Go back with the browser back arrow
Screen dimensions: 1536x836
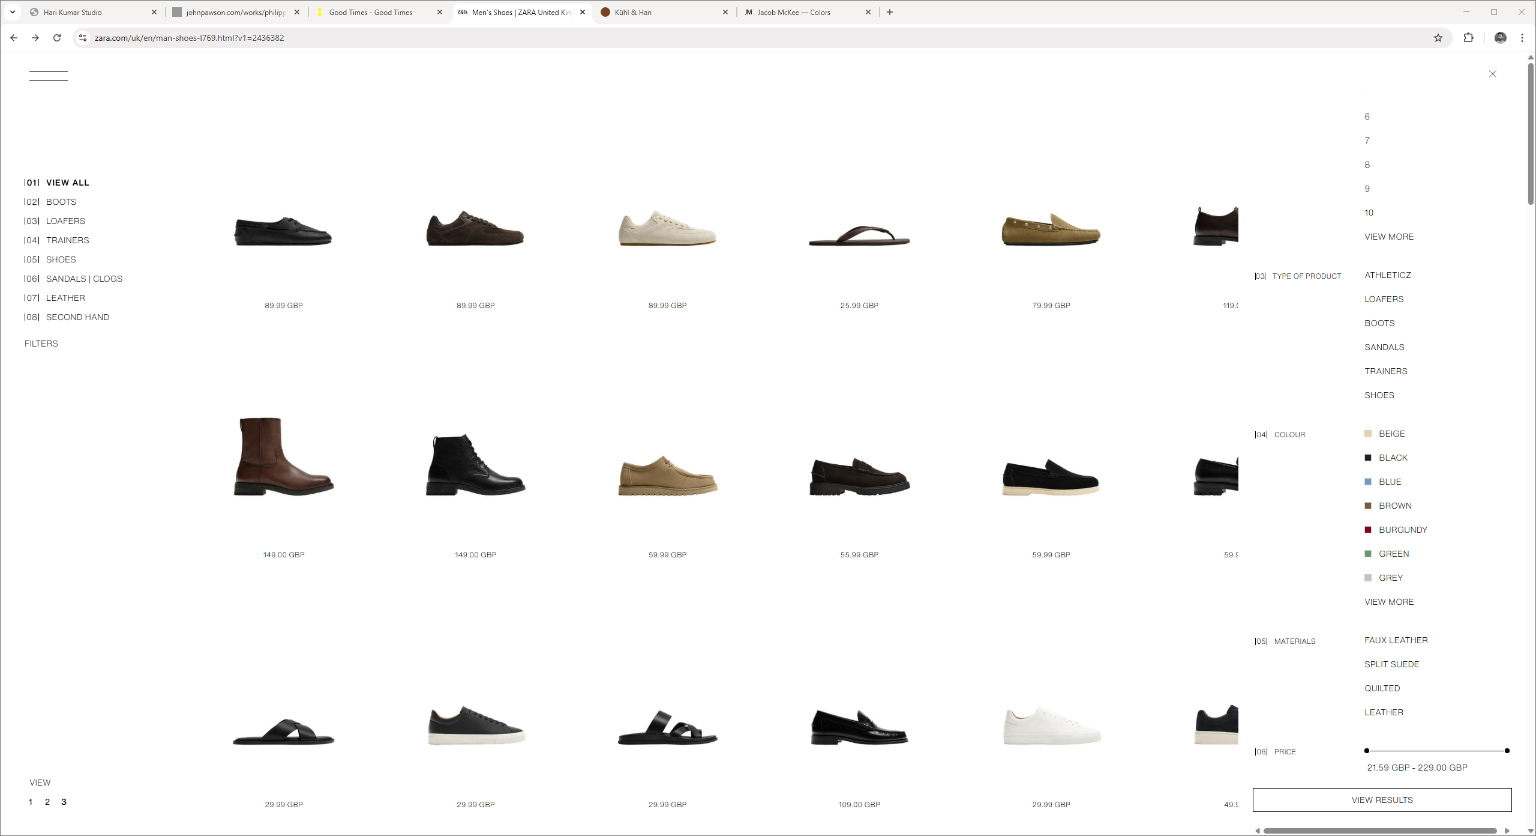pos(14,38)
